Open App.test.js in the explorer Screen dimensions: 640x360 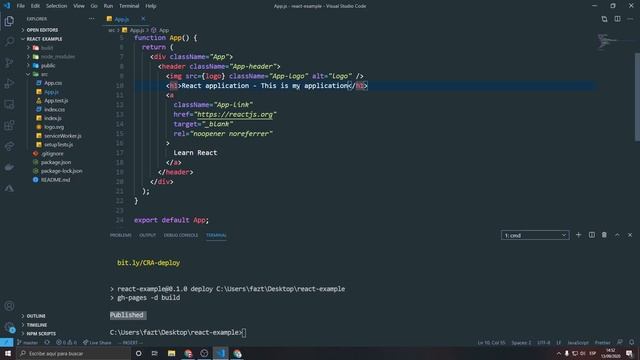pyautogui.click(x=56, y=100)
